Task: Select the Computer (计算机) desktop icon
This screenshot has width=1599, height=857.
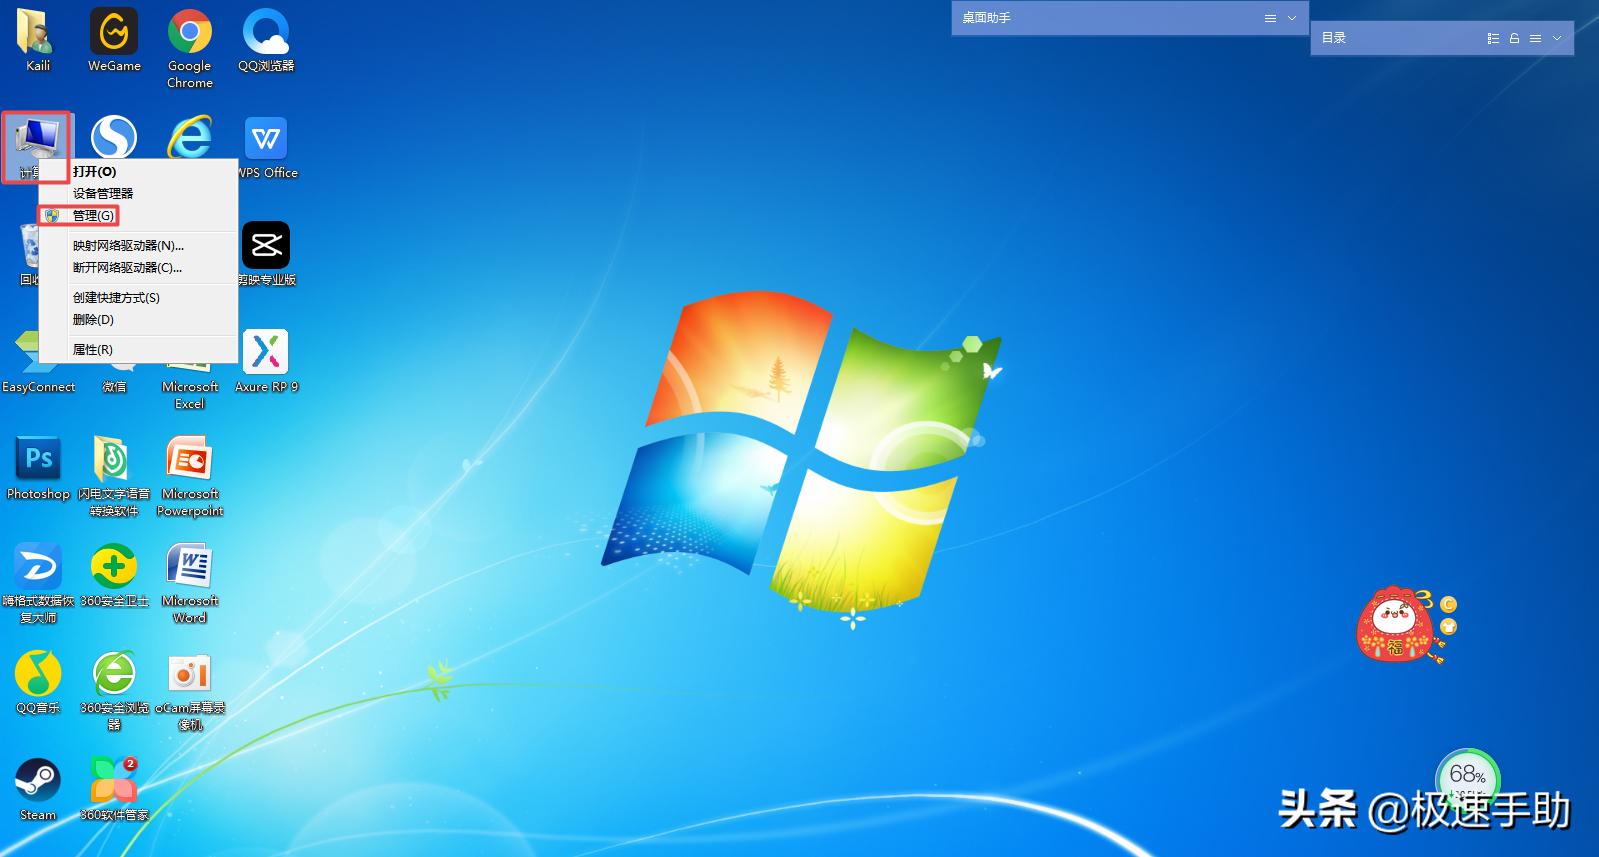Action: [36, 146]
